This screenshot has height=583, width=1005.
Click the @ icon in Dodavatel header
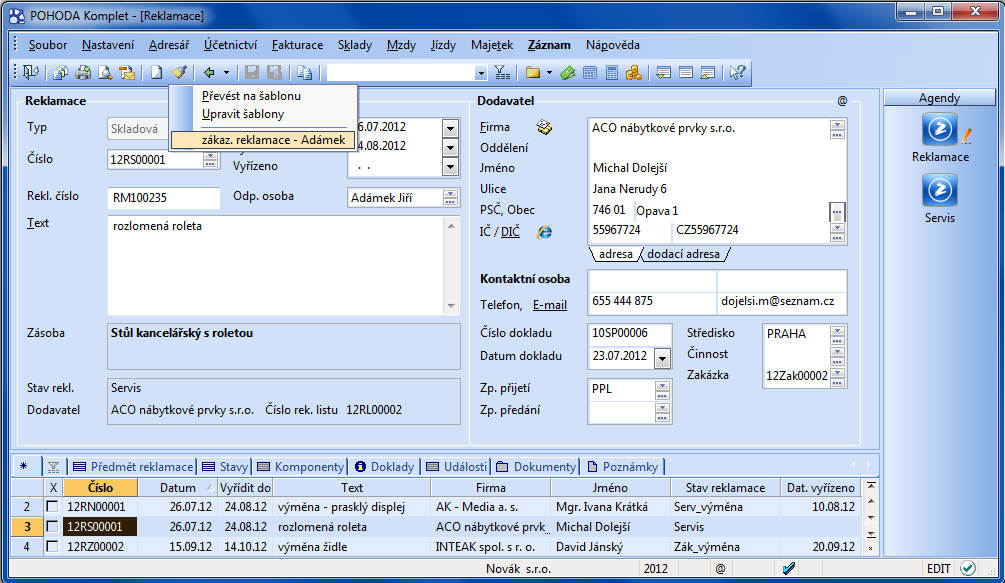tap(842, 101)
